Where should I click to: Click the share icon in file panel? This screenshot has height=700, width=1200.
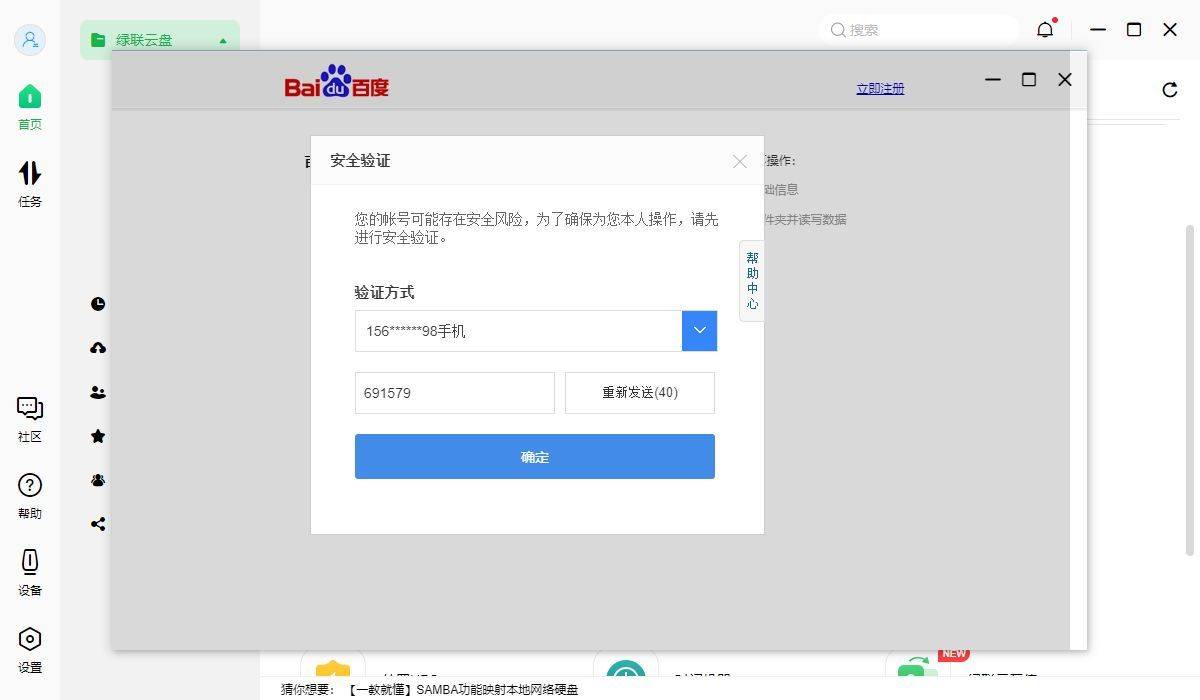98,524
